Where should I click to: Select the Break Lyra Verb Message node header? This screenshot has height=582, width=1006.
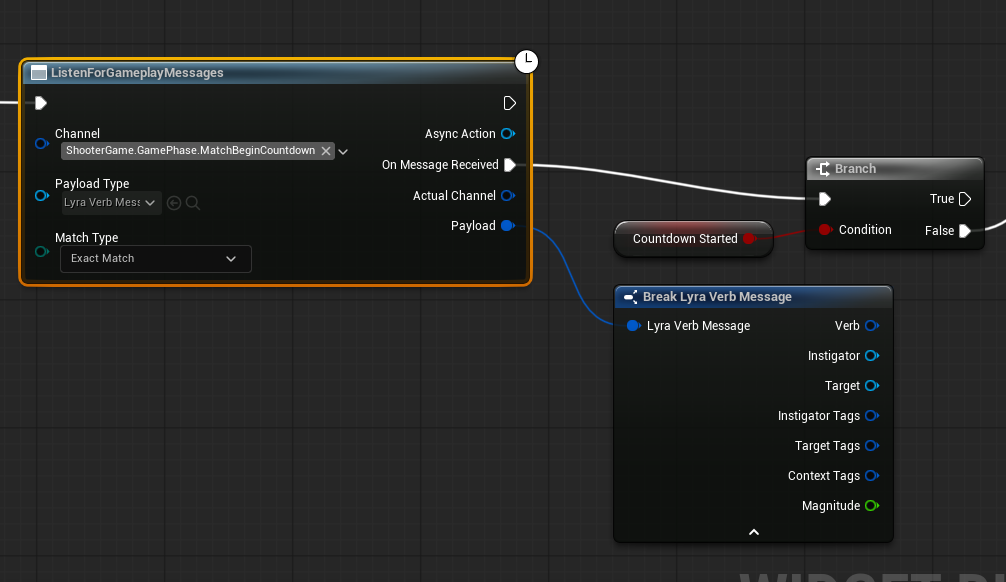click(x=753, y=296)
